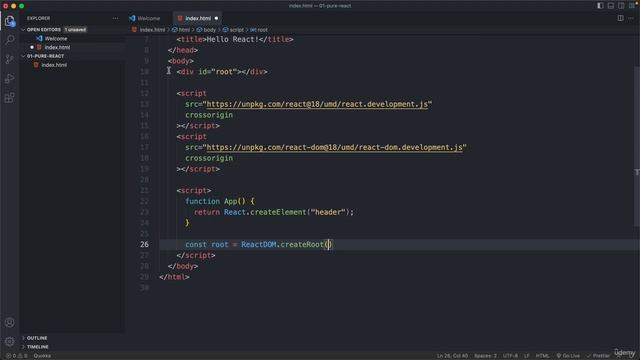Toggle primary side bar layout icon
640x360 pixels.
[x=600, y=6]
